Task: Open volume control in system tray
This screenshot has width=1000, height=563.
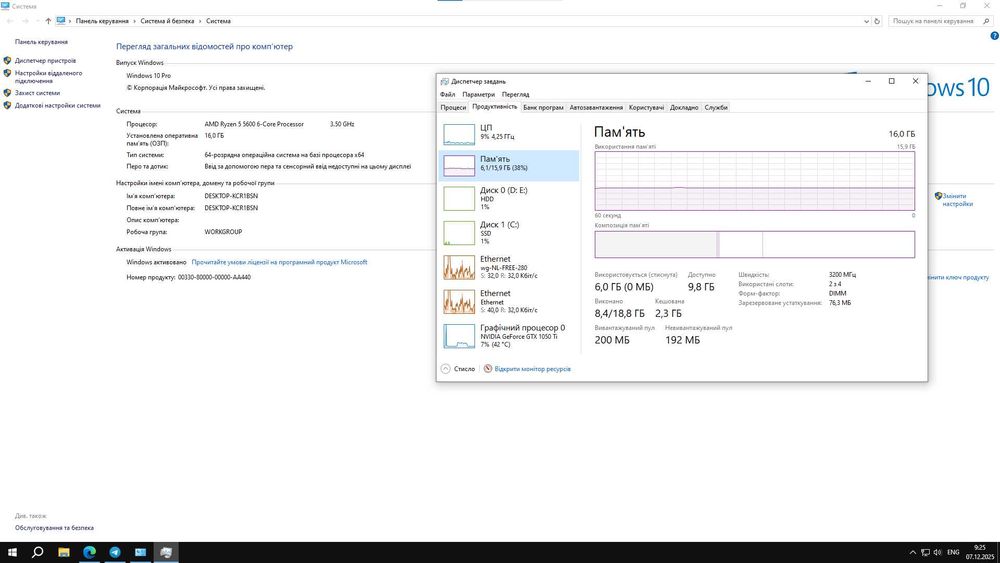Action: point(938,552)
